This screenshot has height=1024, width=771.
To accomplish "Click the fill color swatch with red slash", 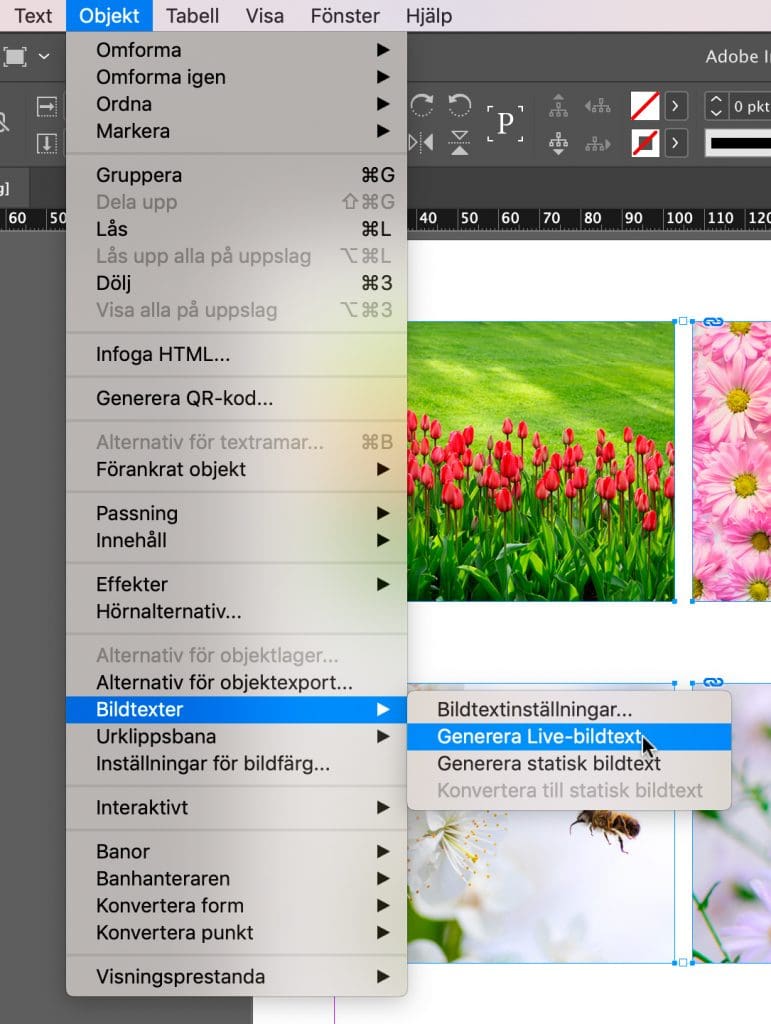I will pos(644,106).
